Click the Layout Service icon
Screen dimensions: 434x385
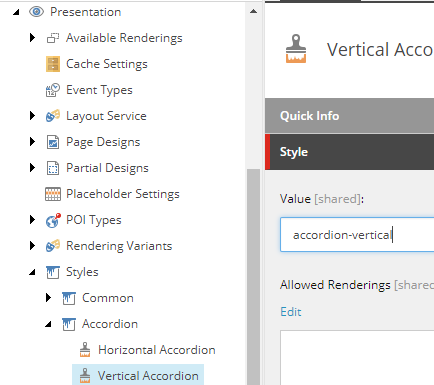53,116
